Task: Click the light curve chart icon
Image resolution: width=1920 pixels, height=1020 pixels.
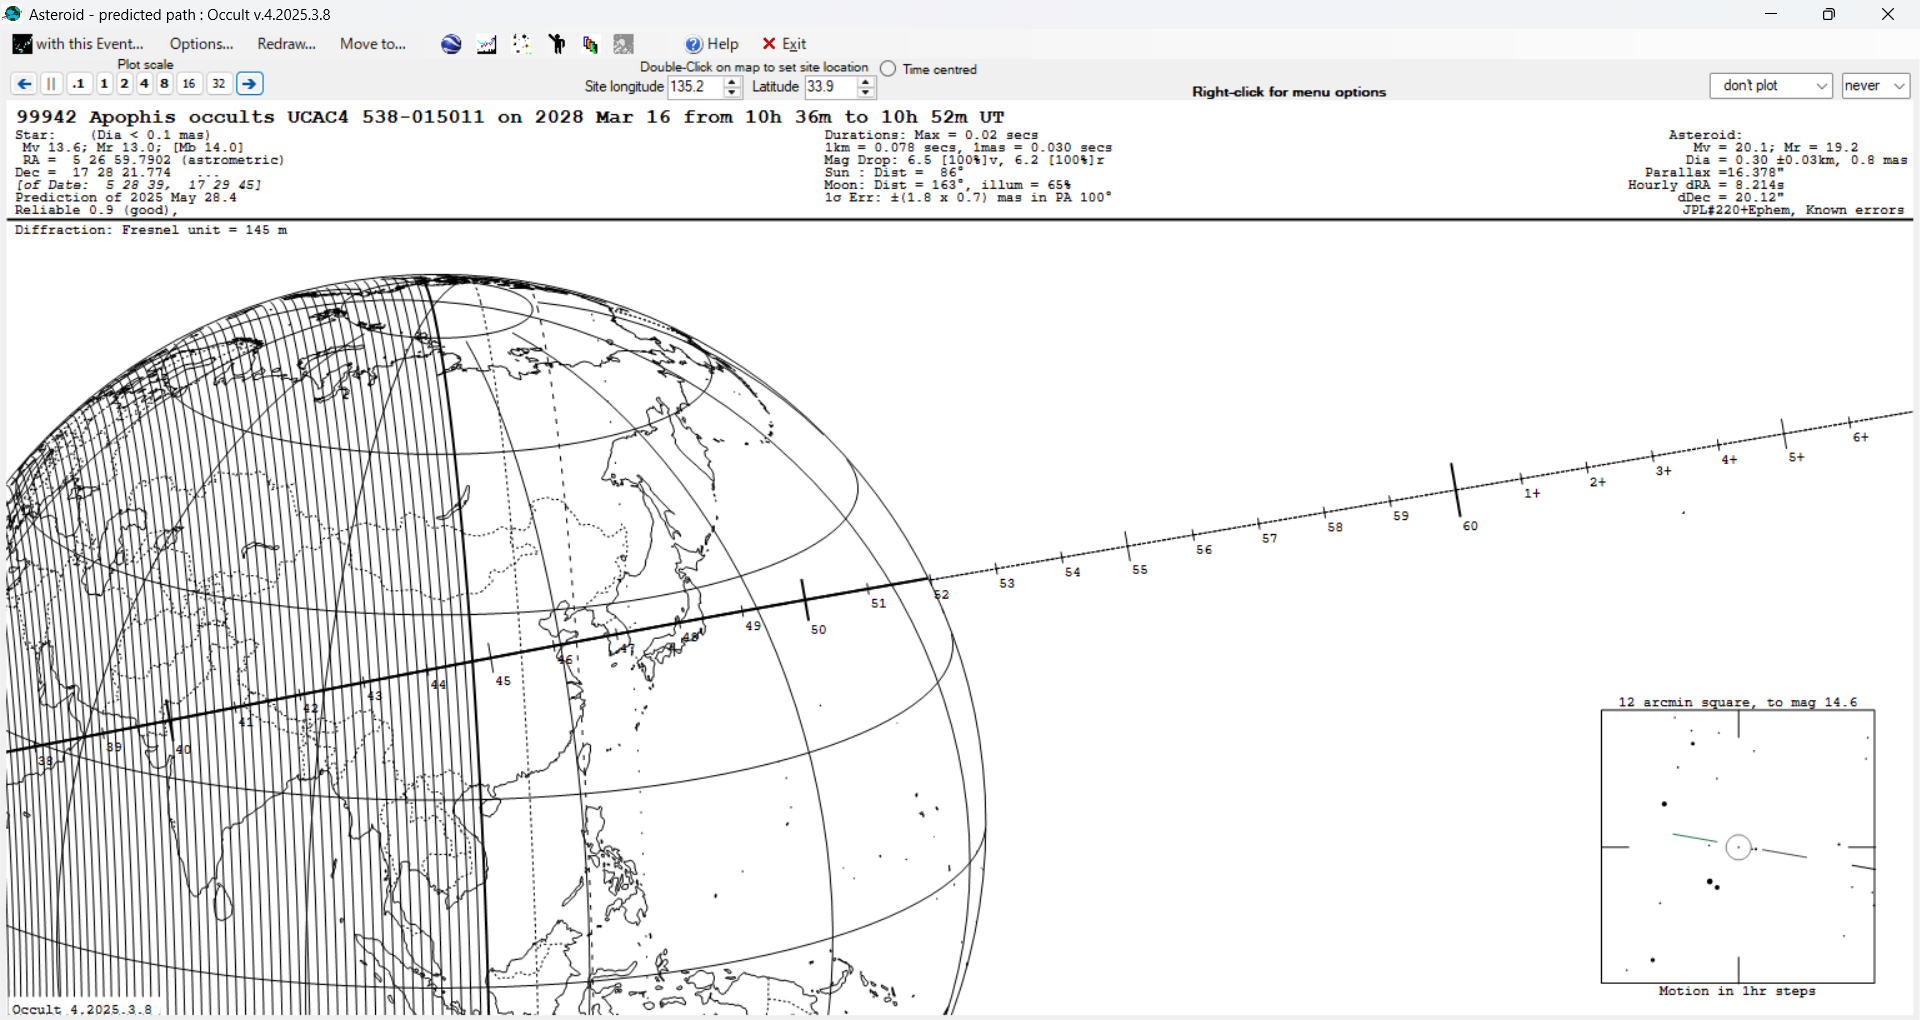Action: [x=487, y=44]
